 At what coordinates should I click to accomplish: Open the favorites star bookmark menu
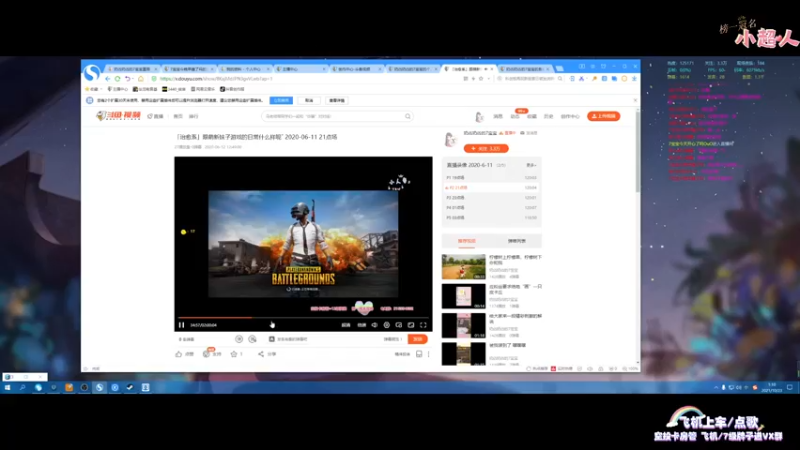click(x=93, y=89)
